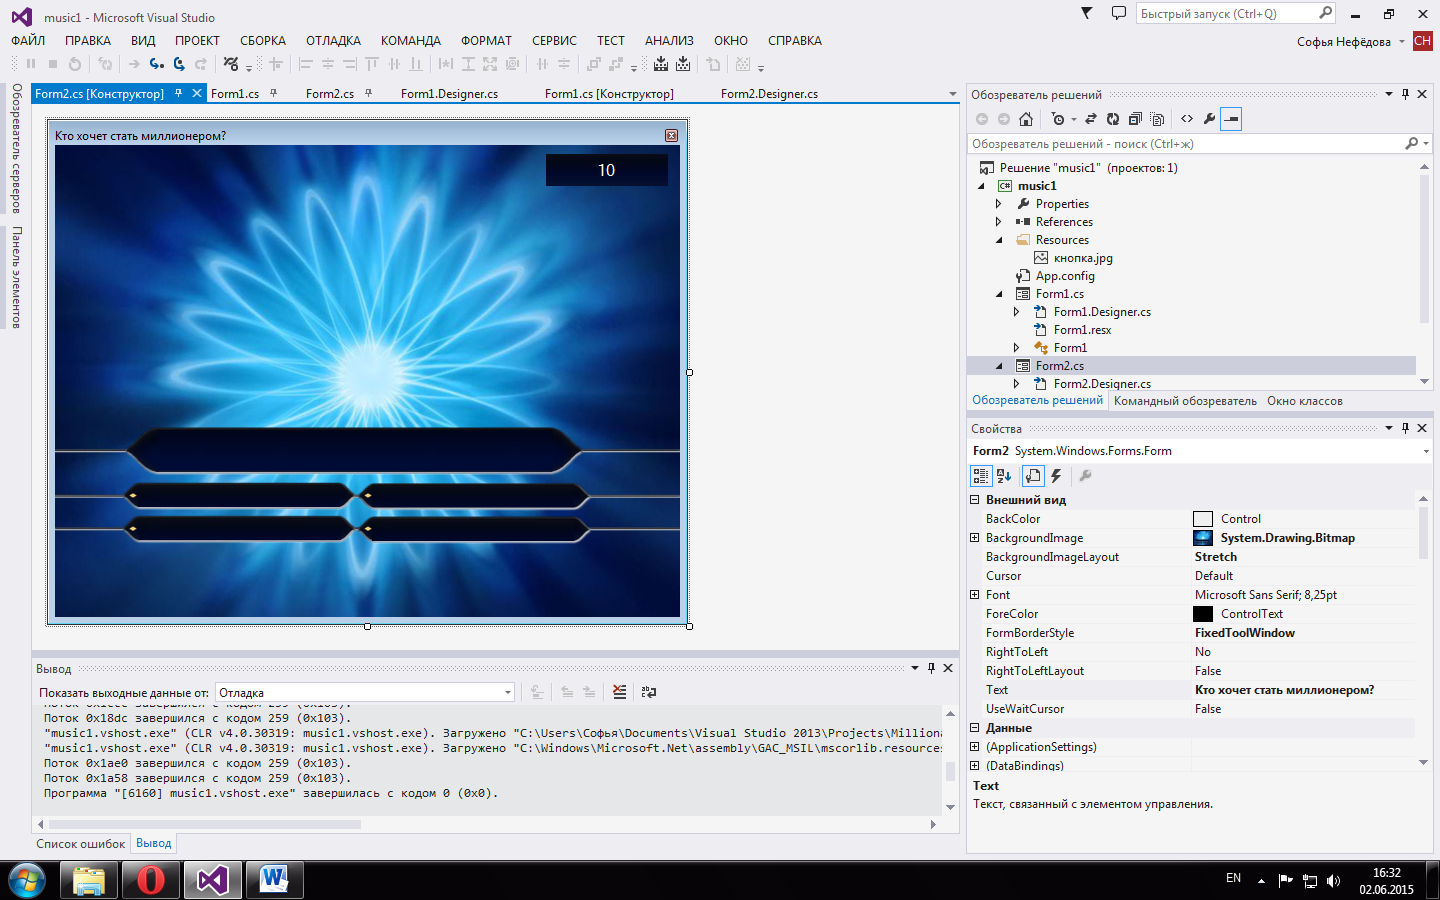Expand the BackgroundImage property

pyautogui.click(x=975, y=538)
